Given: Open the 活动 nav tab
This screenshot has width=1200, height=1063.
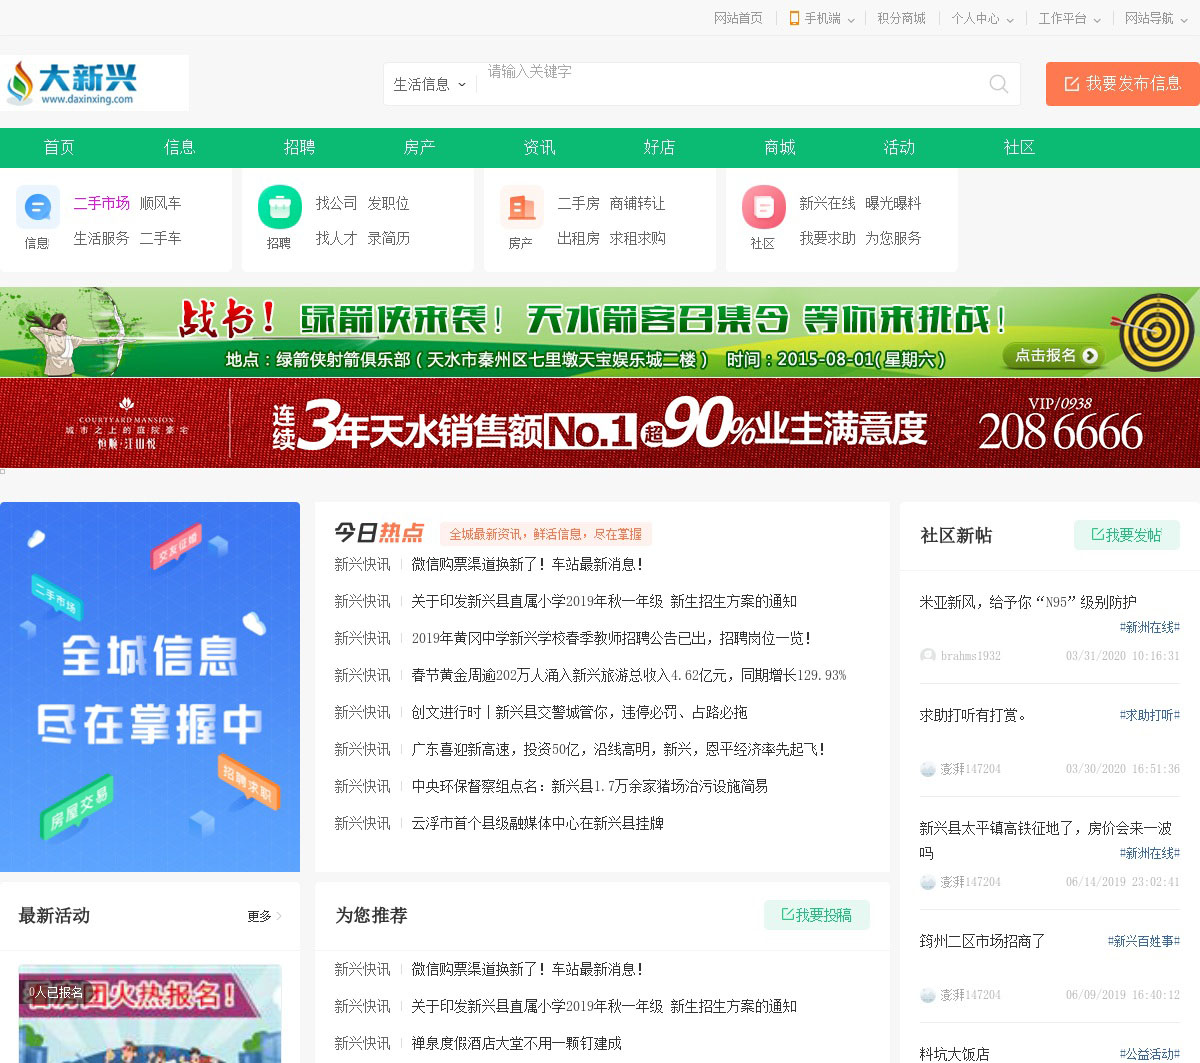Looking at the screenshot, I should (x=899, y=147).
